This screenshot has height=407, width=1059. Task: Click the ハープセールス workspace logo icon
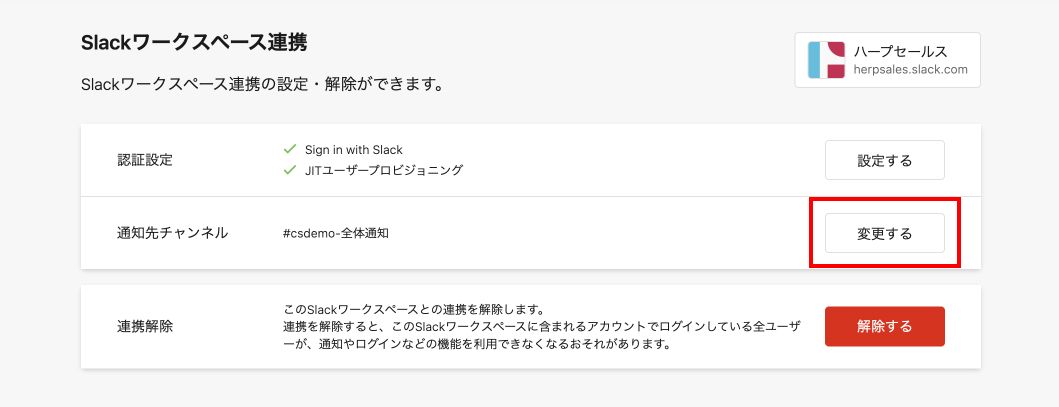tap(826, 60)
